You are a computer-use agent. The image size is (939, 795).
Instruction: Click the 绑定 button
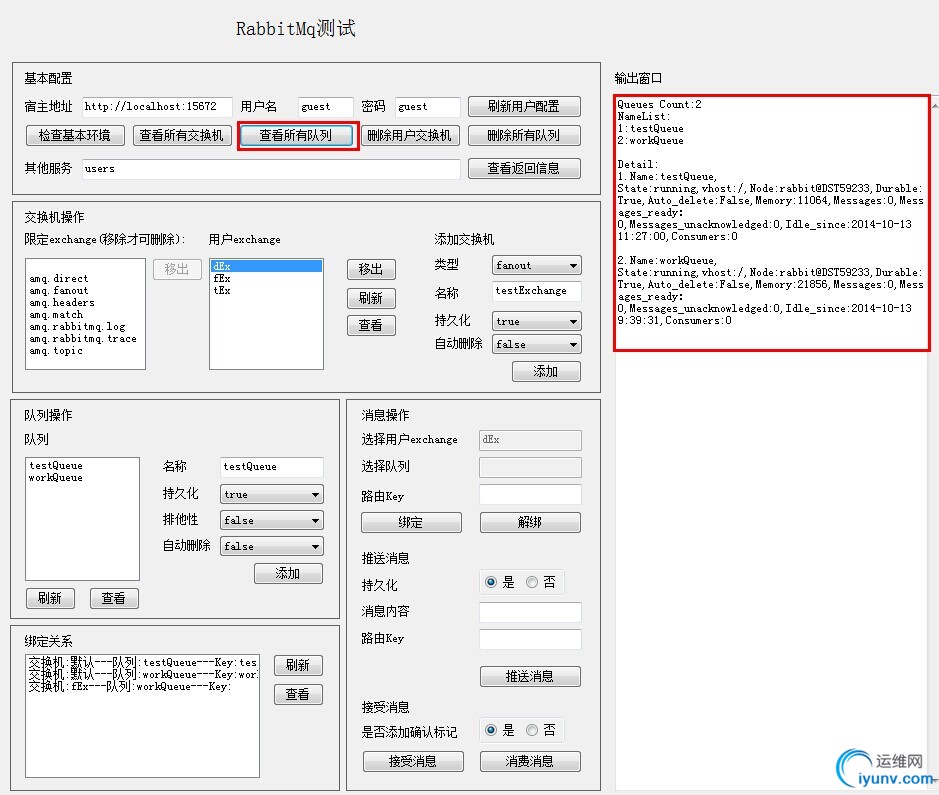coord(411,522)
